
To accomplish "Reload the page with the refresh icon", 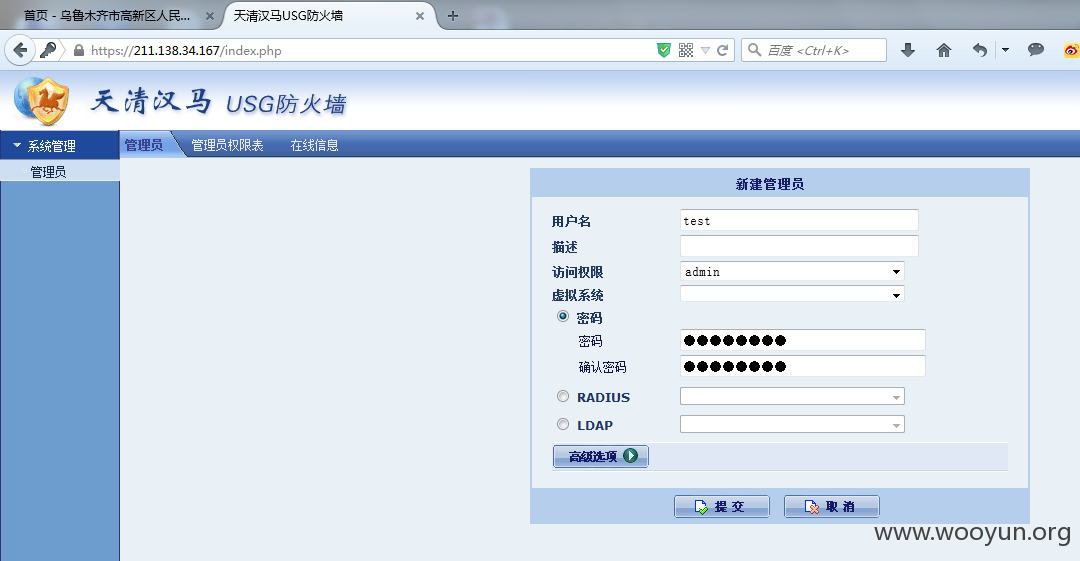I will coord(723,50).
